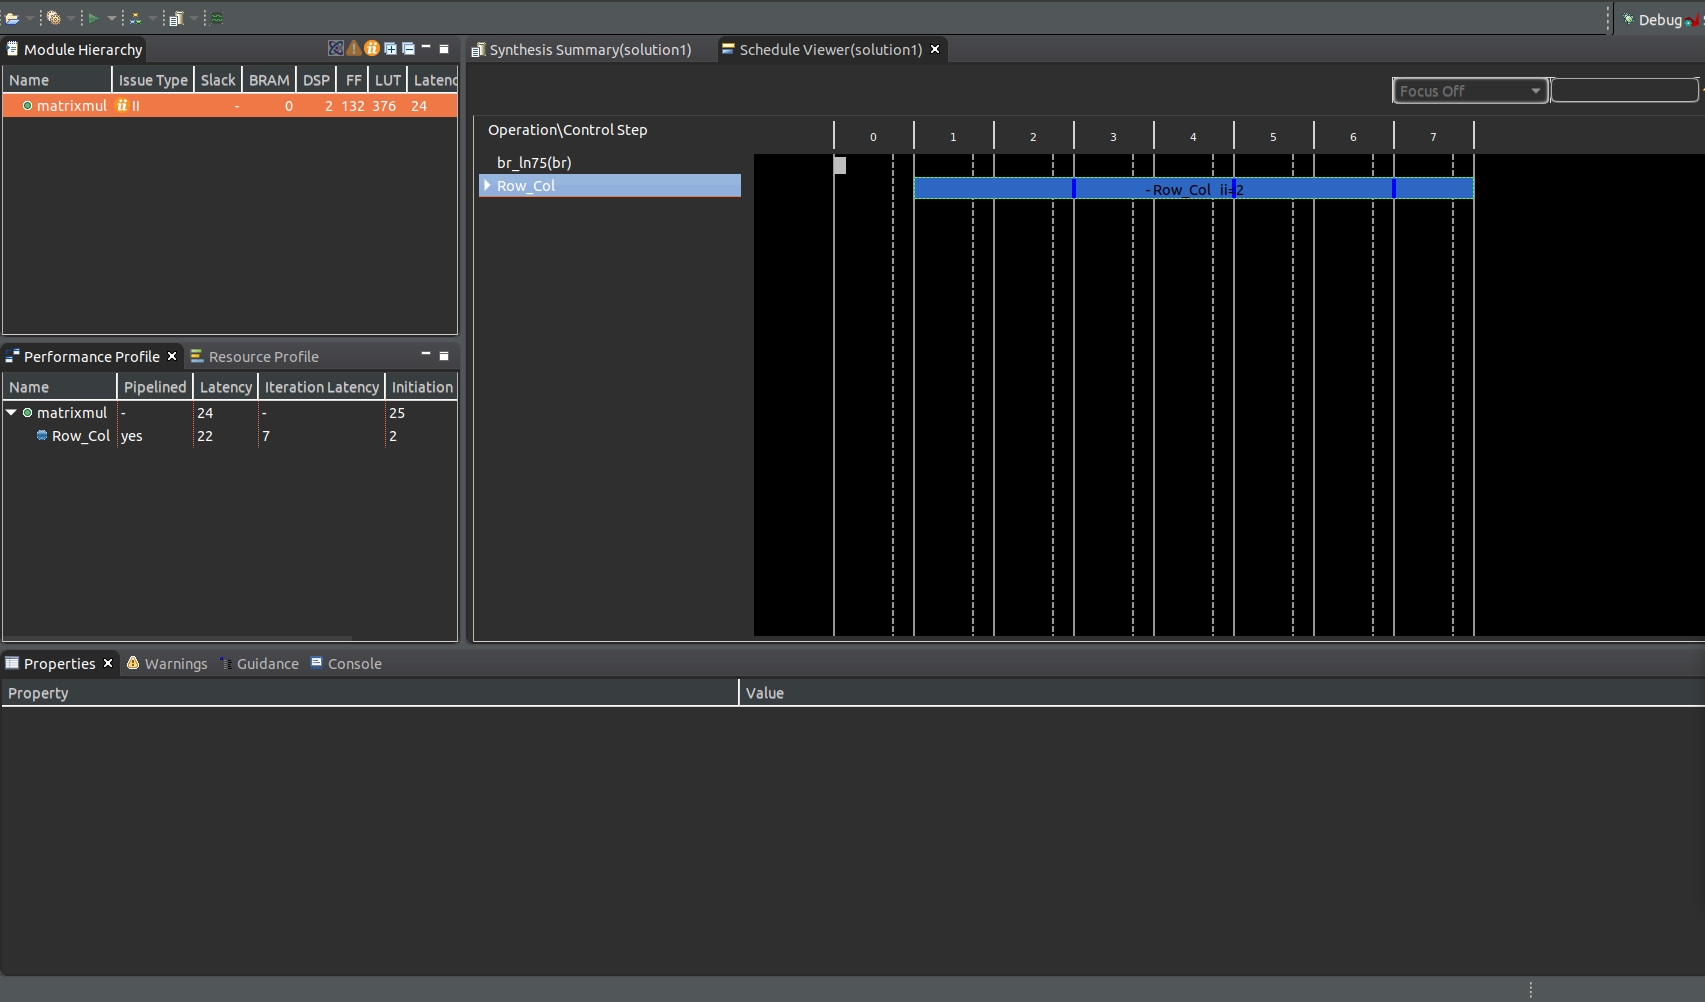Screen dimensions: 1705x1002
Task: Open the waveform viewer toolbar icon
Action: pos(218,17)
